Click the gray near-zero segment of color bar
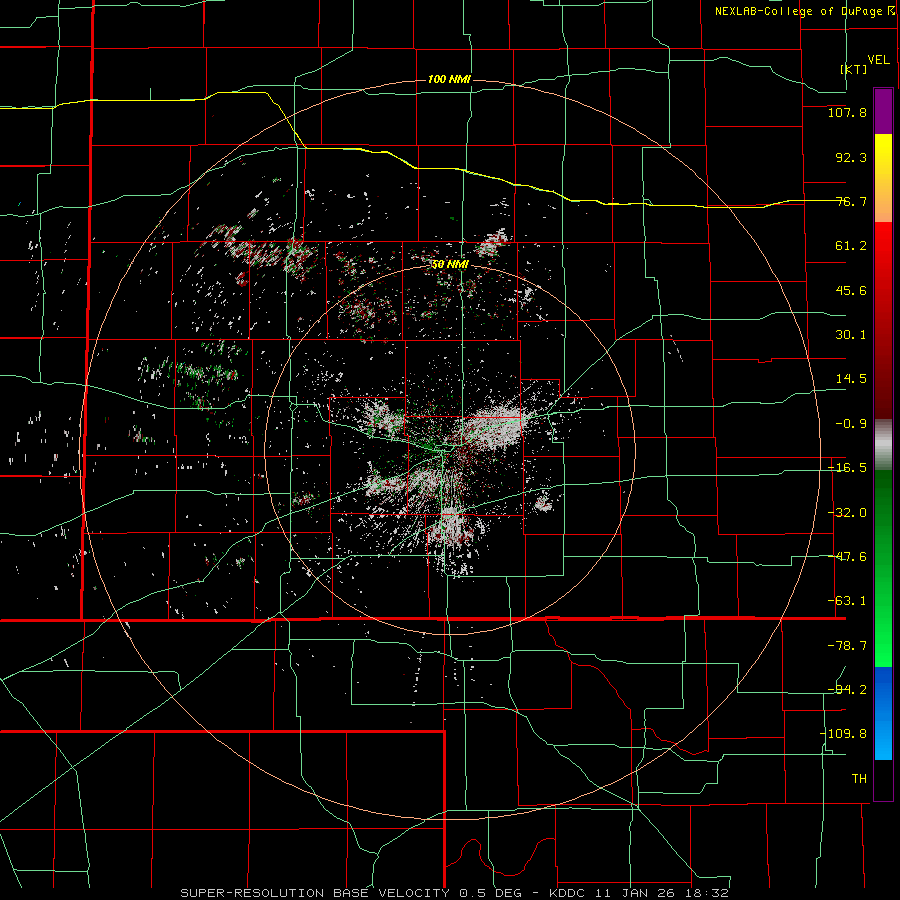Viewport: 900px width, 900px height. [x=883, y=445]
